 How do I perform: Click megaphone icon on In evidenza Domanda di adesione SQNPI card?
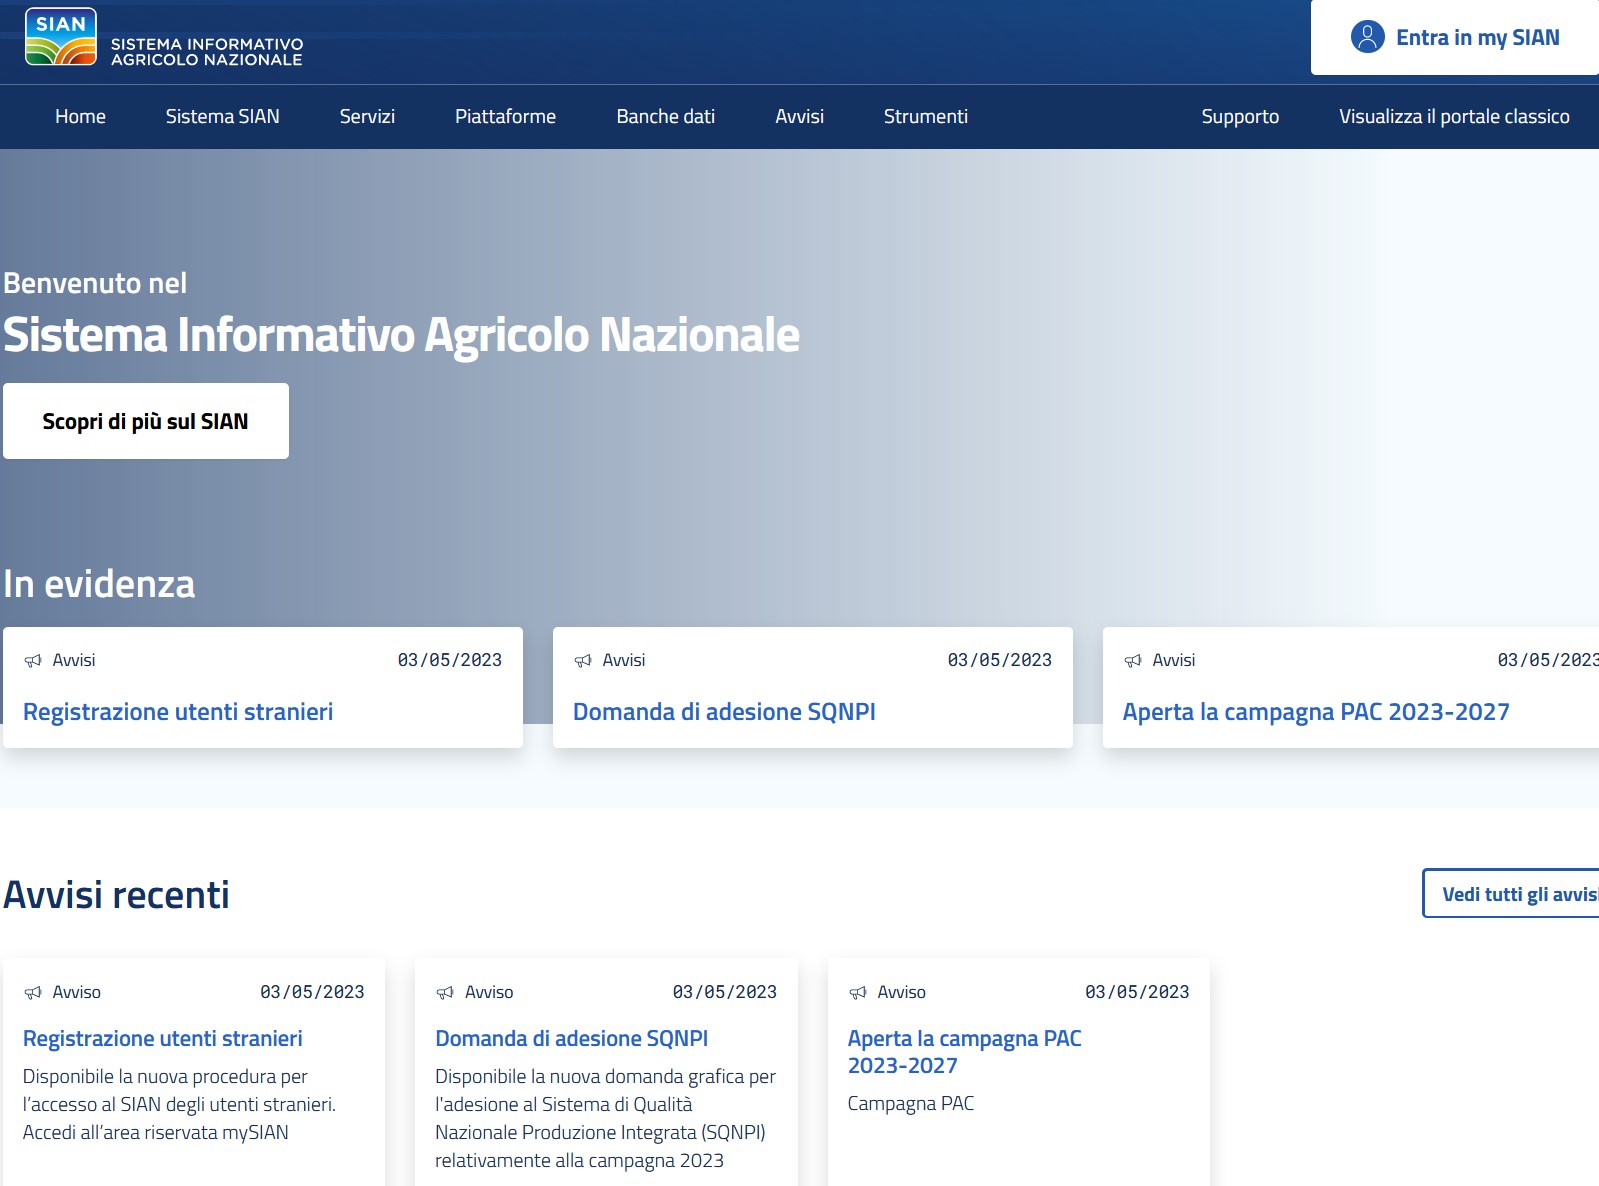click(x=583, y=660)
